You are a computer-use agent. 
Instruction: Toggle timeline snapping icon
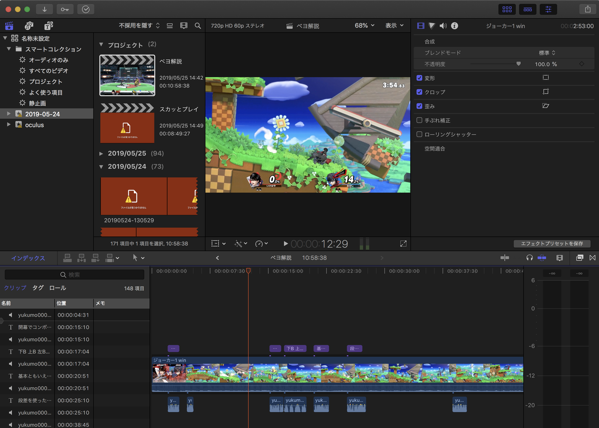point(542,258)
